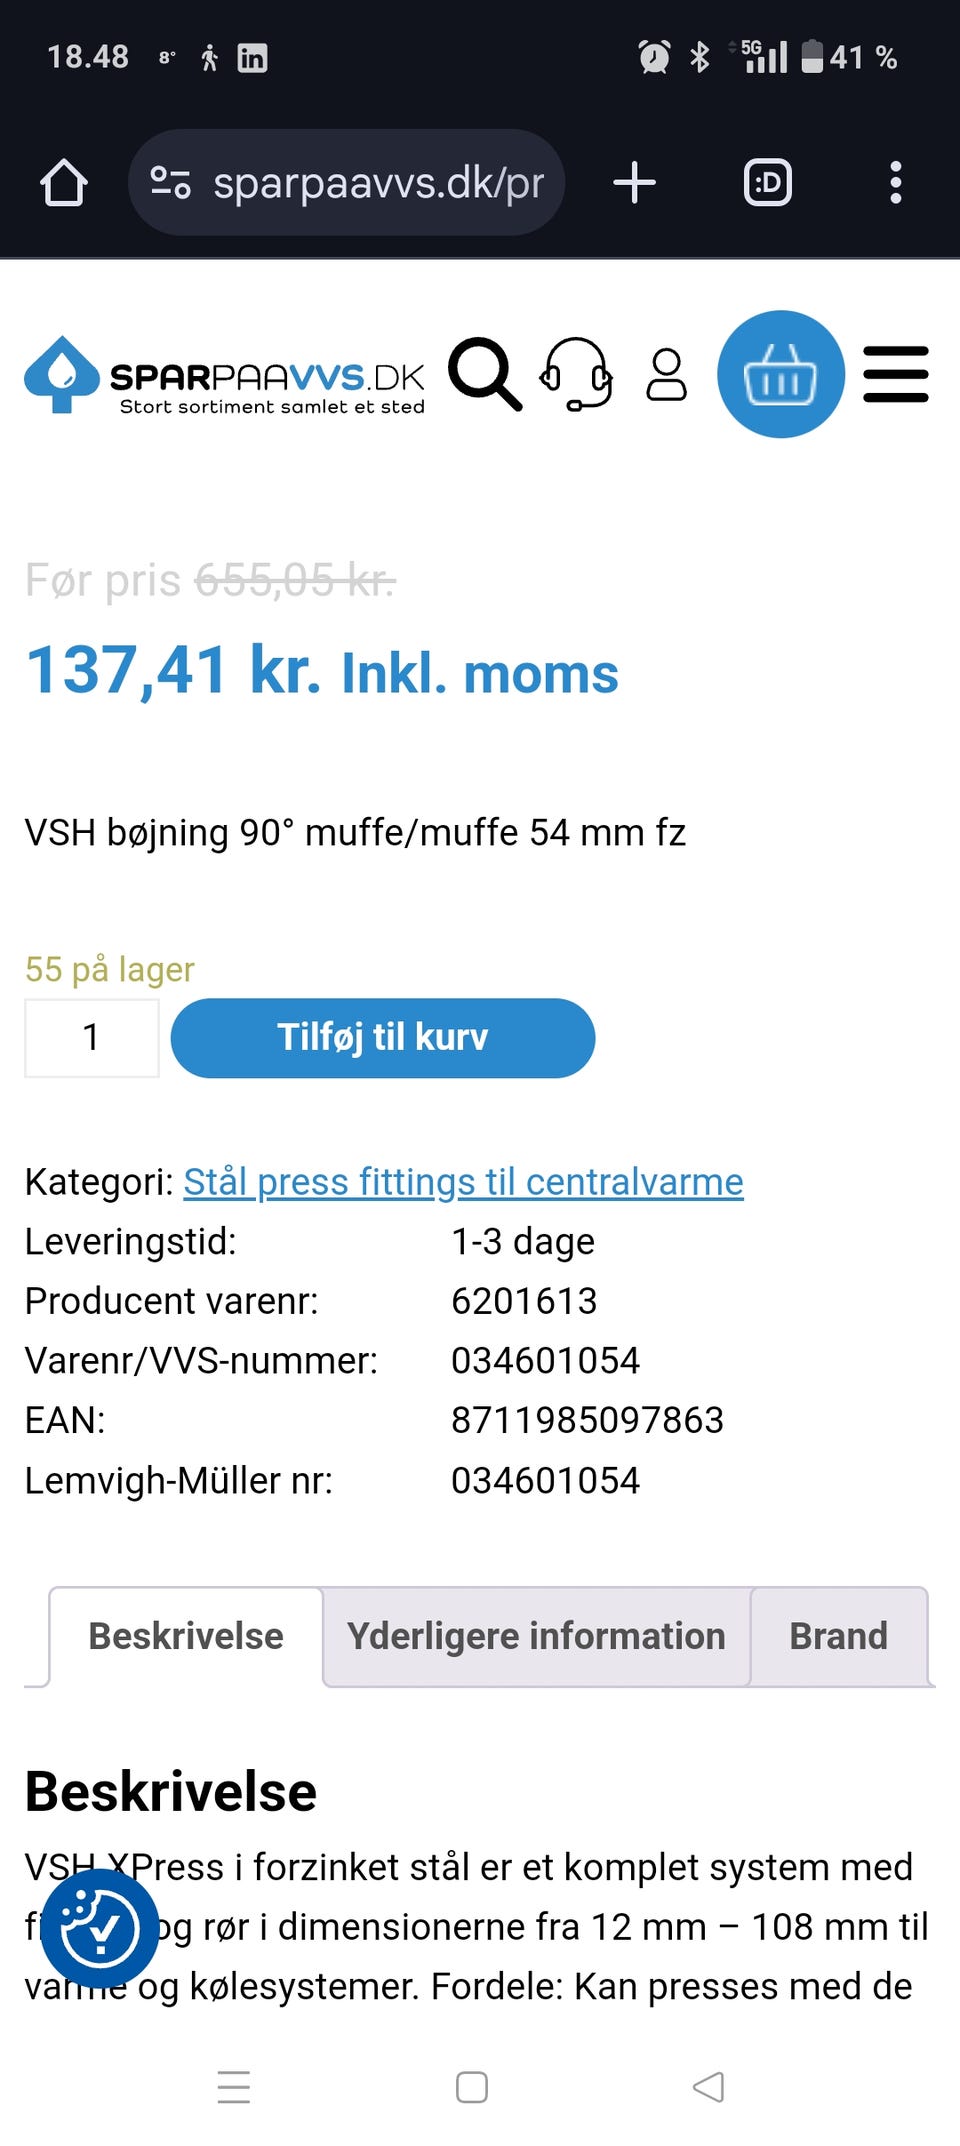Open the cookie consent settings badge

pyautogui.click(x=99, y=1927)
